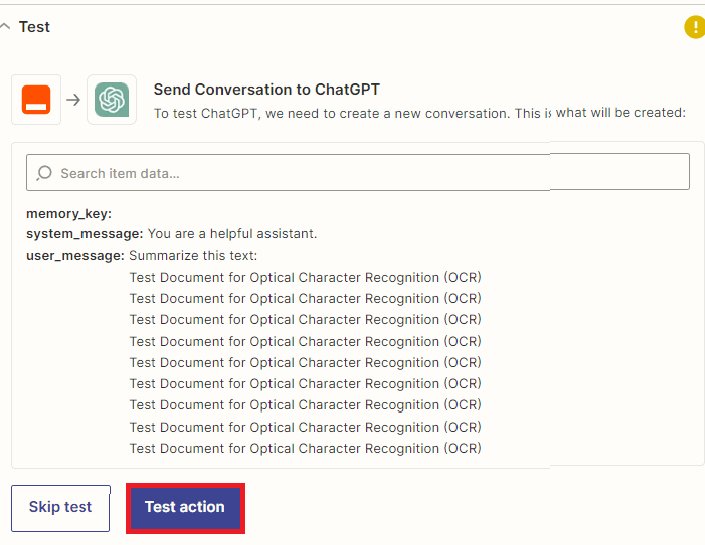Click the arrow between the app icons
The image size is (705, 545).
point(73,99)
